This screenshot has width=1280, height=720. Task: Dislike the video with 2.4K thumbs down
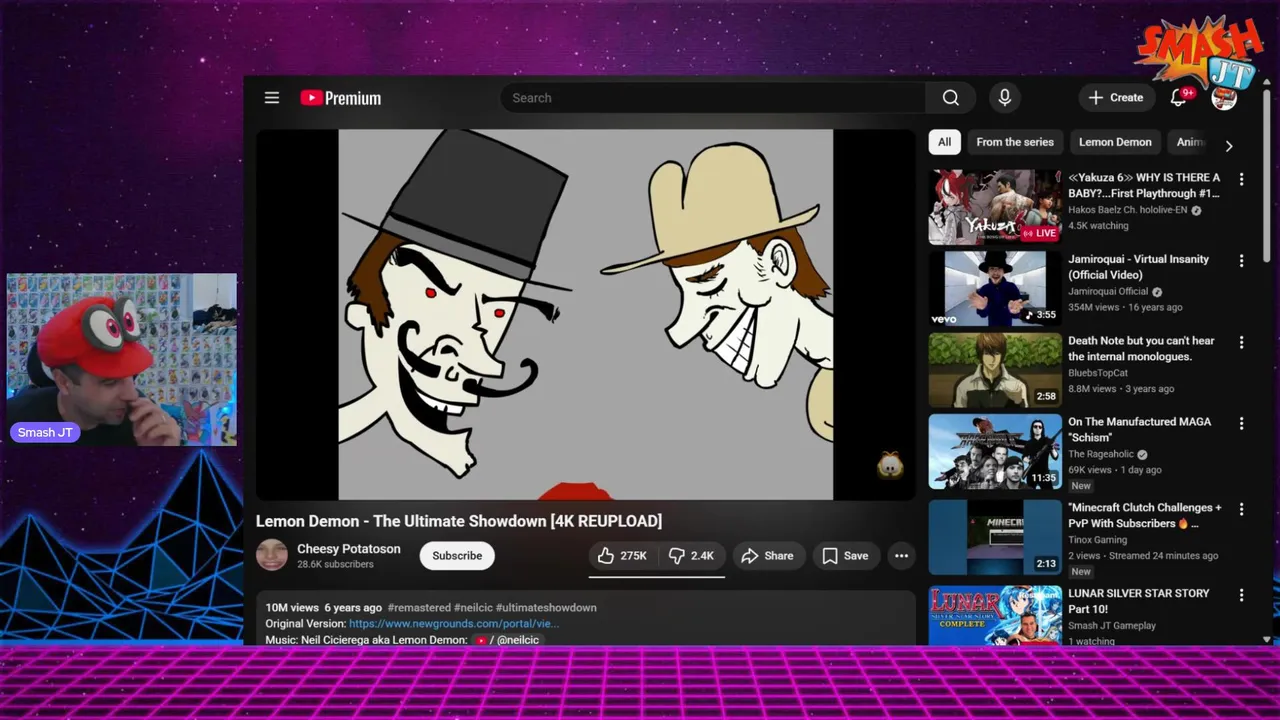692,556
